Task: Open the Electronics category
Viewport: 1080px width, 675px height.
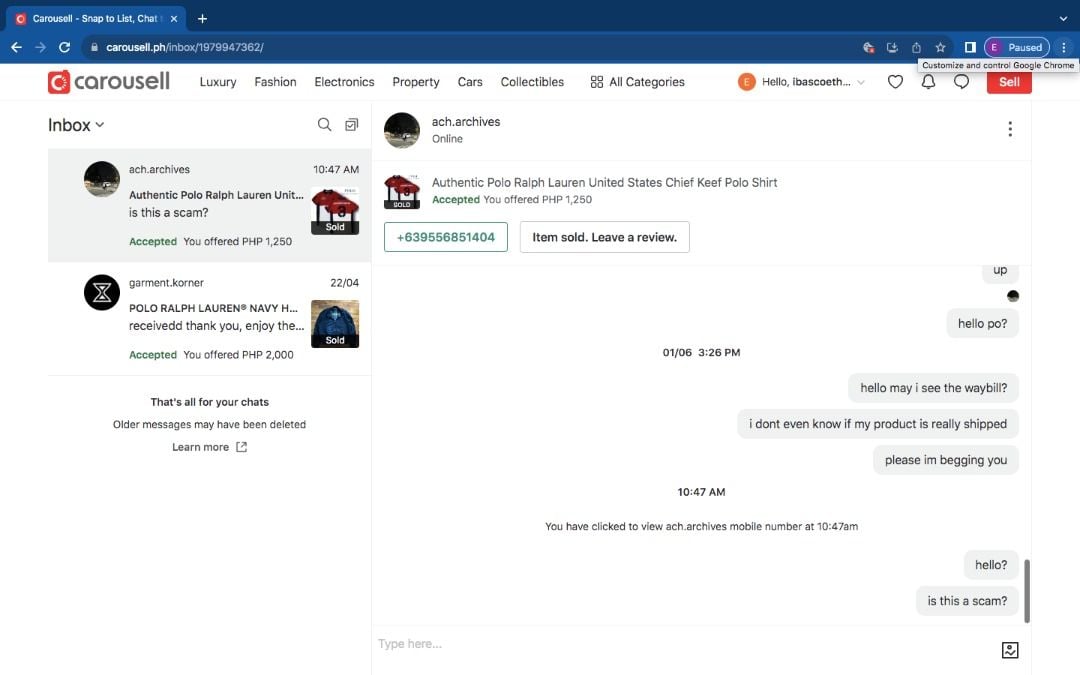Action: pos(344,82)
